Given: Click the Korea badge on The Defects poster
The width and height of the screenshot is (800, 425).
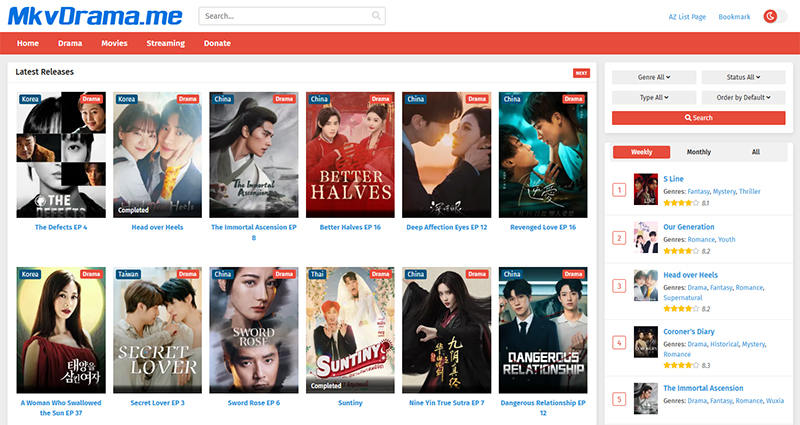Looking at the screenshot, I should pos(30,99).
